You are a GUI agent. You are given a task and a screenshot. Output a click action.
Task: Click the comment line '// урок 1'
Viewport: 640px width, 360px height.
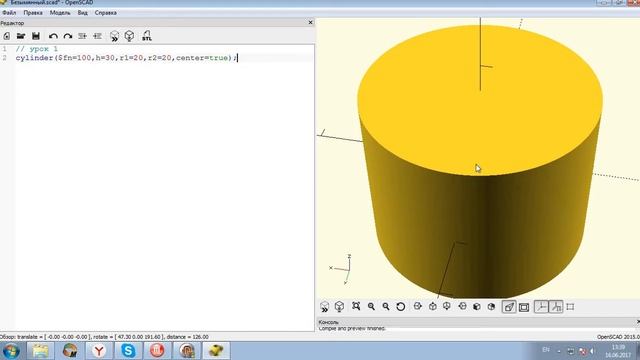[x=37, y=49]
